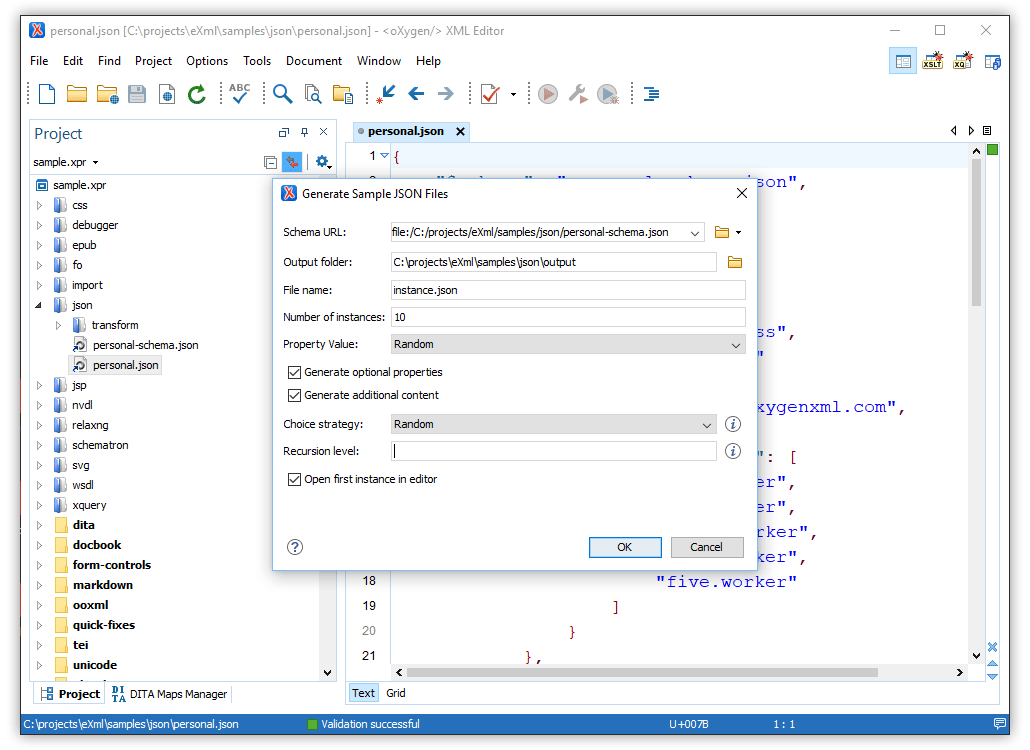
Task: Open Schema URL browse dropdown arrow
Action: 738,232
